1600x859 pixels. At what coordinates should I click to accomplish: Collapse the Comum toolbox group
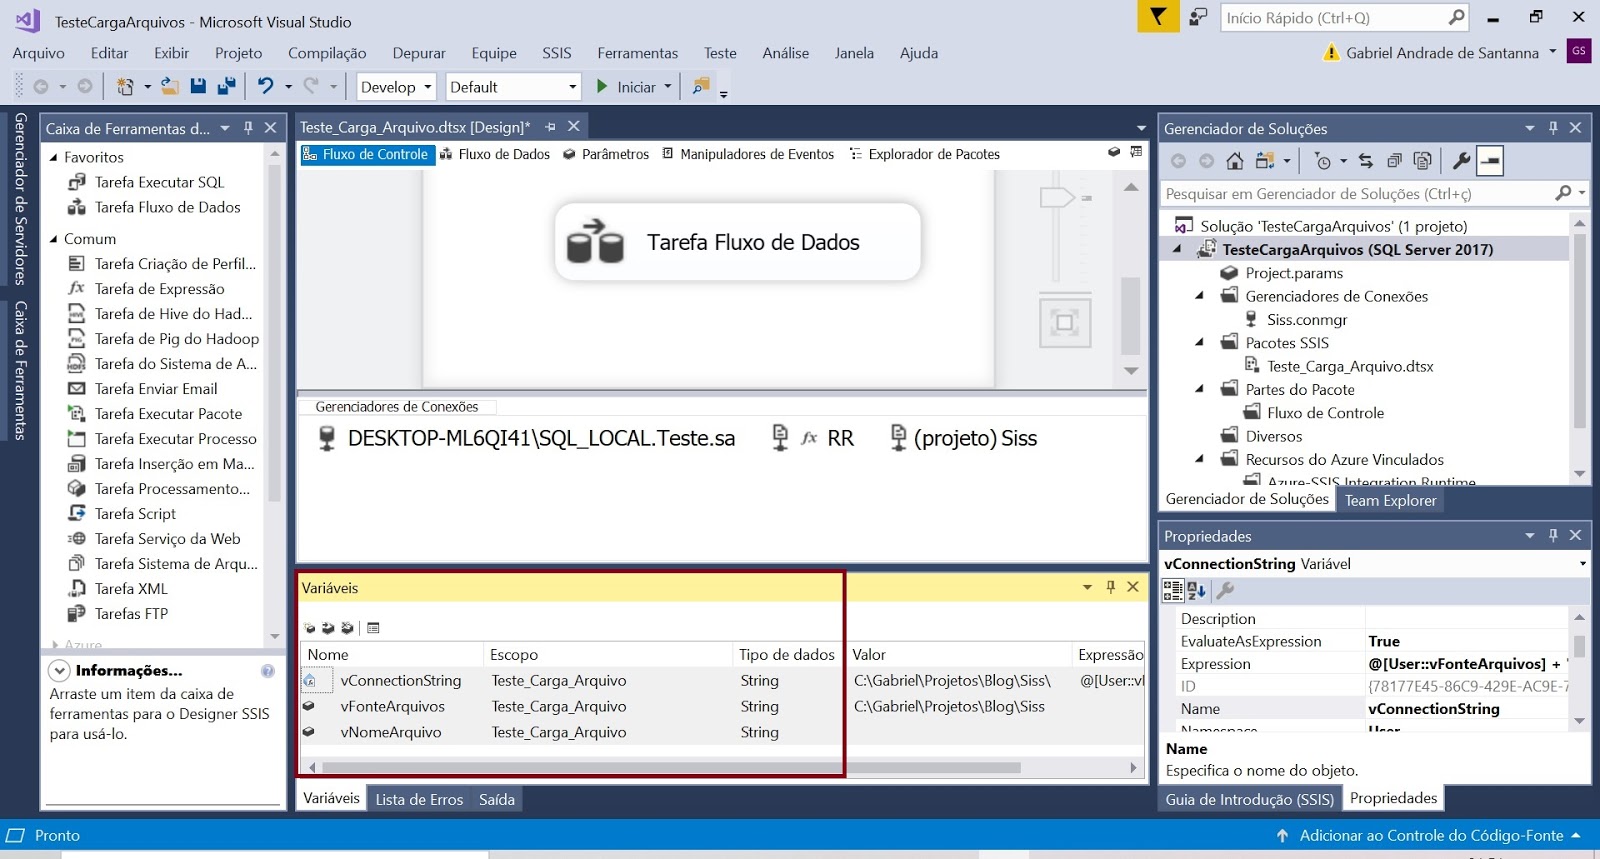tap(54, 239)
